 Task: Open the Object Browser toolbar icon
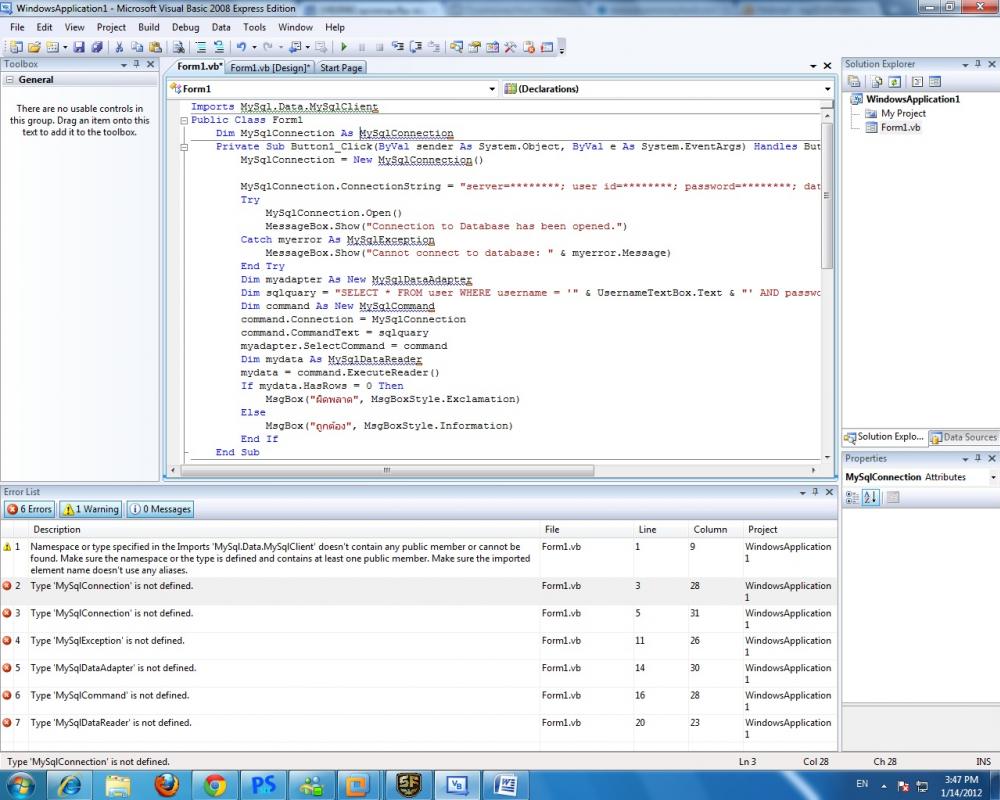pos(492,47)
